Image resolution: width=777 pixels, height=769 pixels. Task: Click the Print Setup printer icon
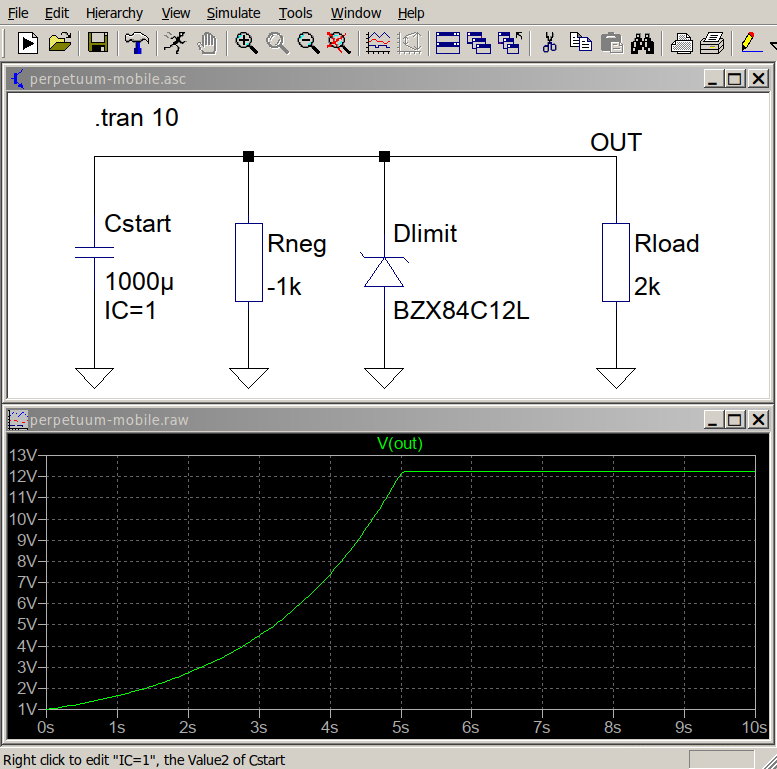(681, 43)
